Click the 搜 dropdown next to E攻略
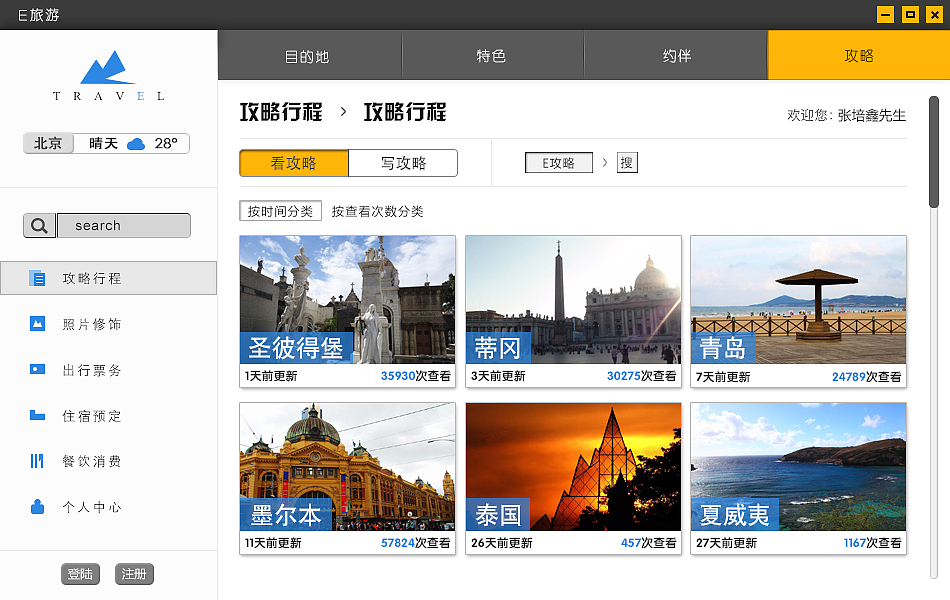950x600 pixels. (x=626, y=162)
